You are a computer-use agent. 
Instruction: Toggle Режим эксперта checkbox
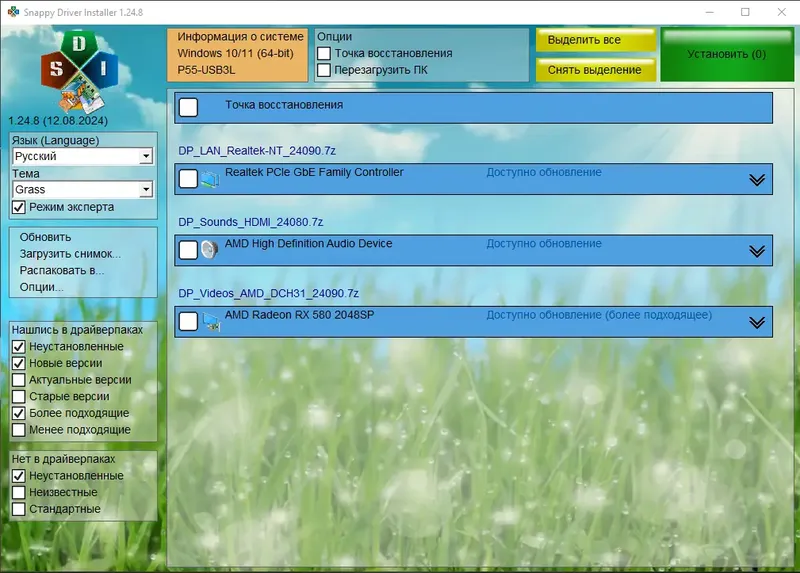point(19,207)
